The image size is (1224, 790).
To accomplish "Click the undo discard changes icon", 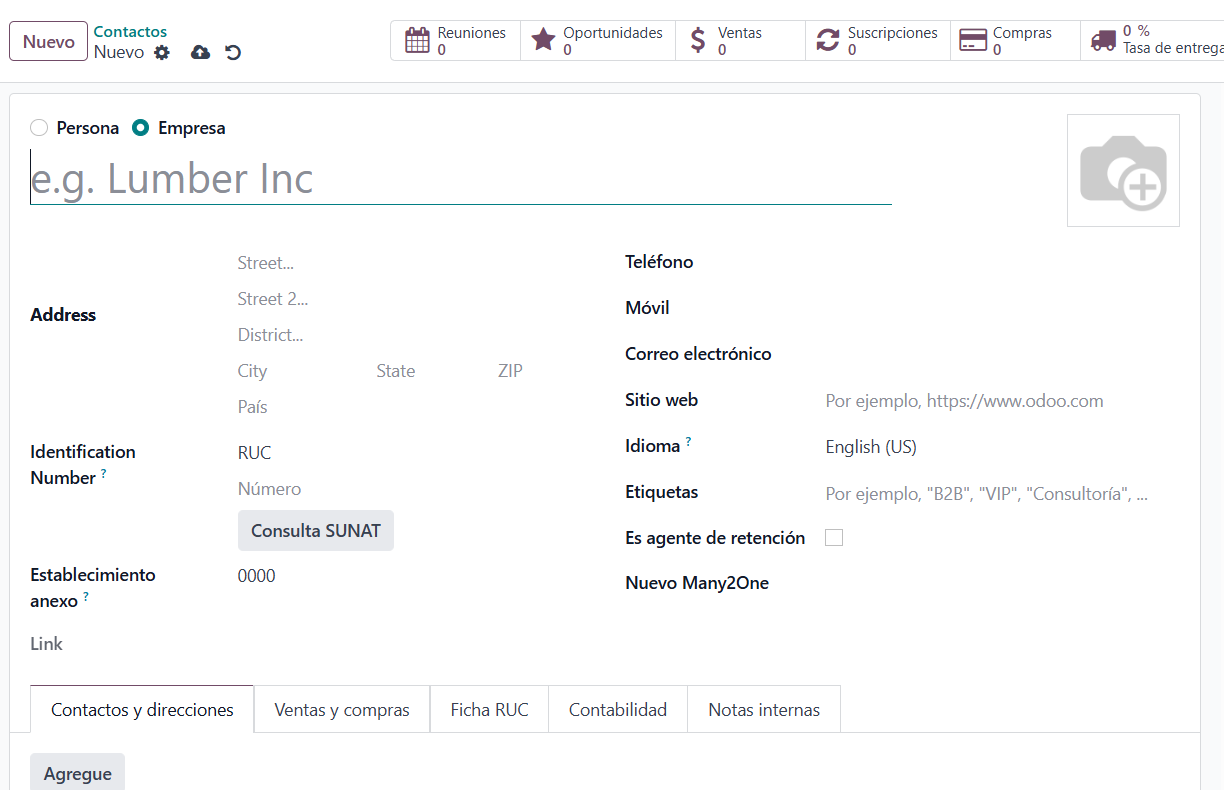I will [x=233, y=53].
